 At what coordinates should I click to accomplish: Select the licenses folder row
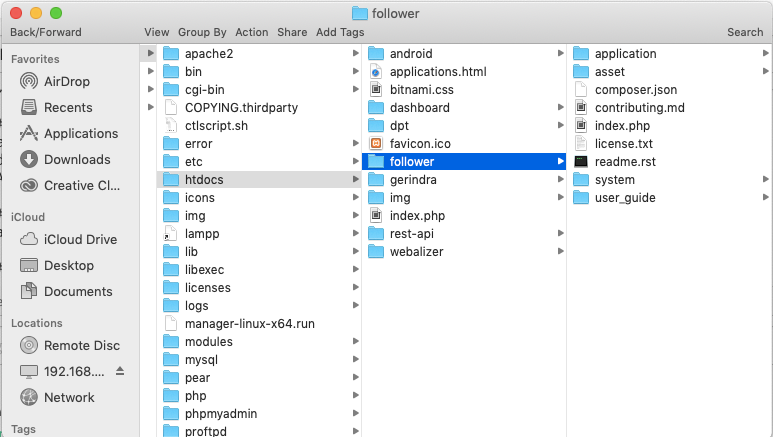(259, 288)
